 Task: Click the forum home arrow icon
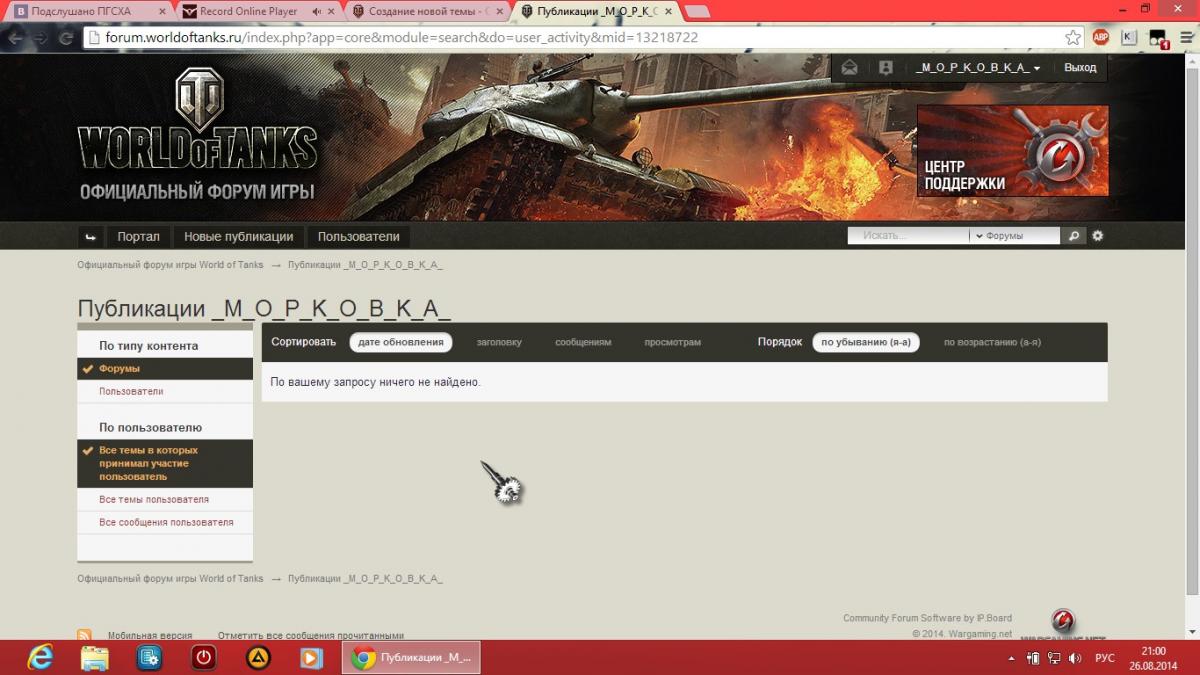click(91, 237)
